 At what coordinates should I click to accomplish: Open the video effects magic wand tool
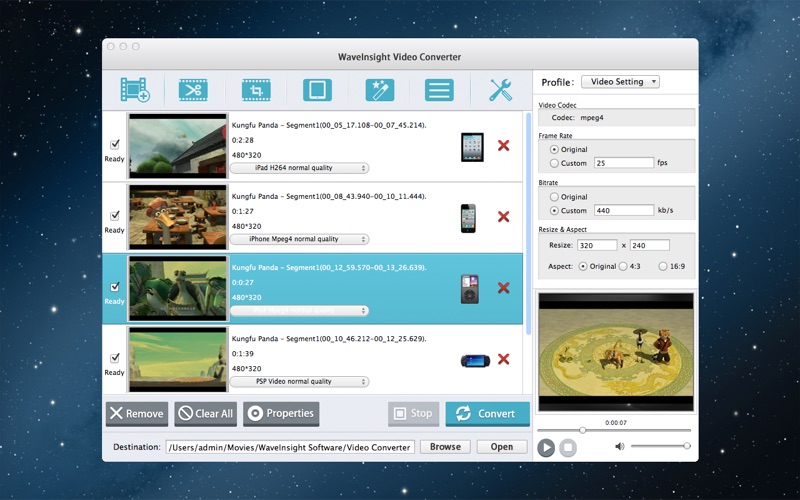click(x=380, y=90)
